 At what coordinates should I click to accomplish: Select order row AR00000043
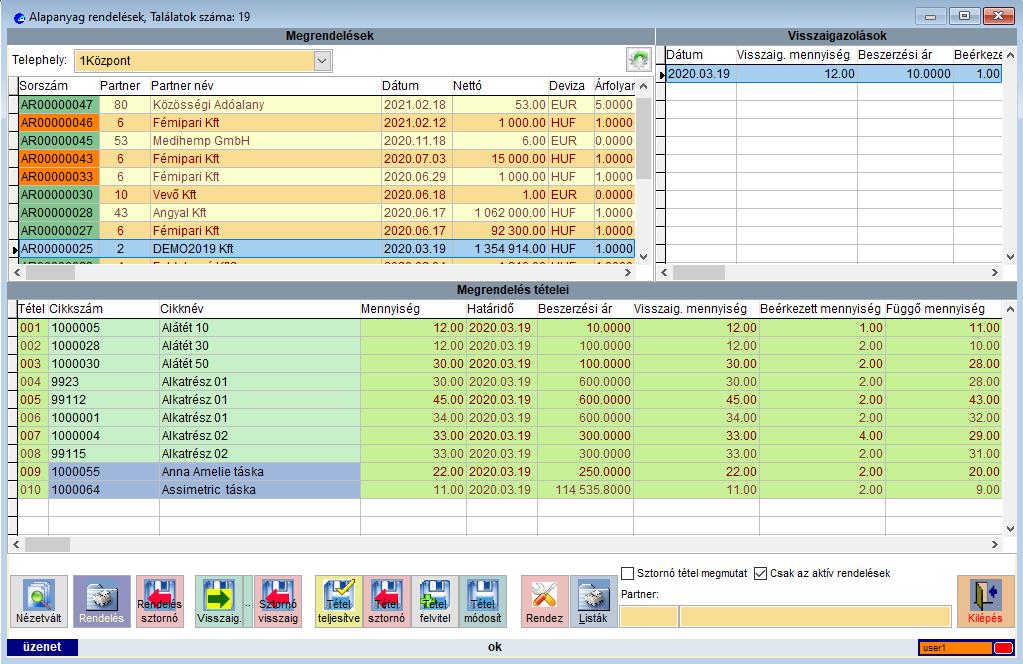click(x=326, y=158)
